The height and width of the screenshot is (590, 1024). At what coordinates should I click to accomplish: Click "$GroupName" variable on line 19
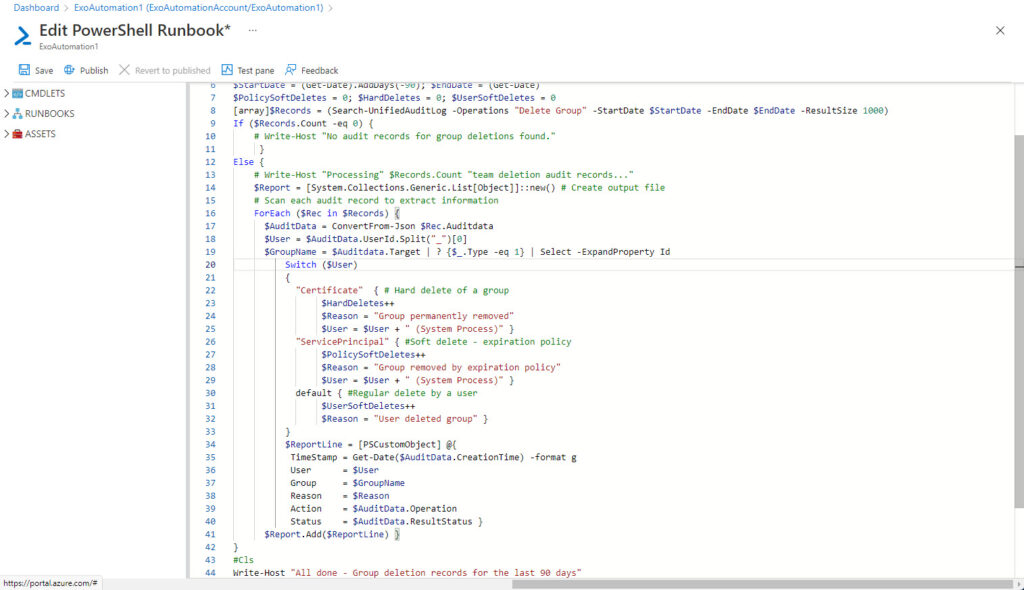tap(290, 252)
